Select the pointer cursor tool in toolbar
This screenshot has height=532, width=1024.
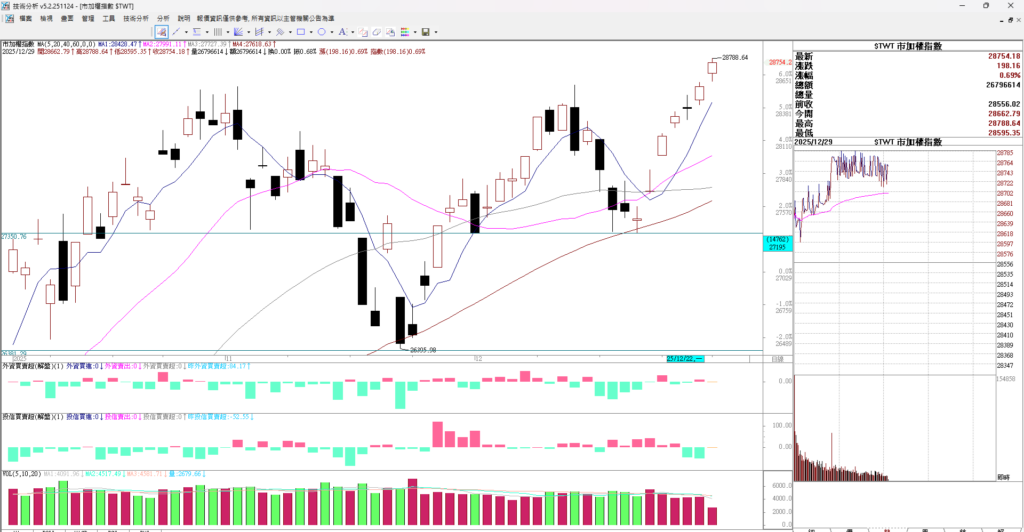coord(161,32)
